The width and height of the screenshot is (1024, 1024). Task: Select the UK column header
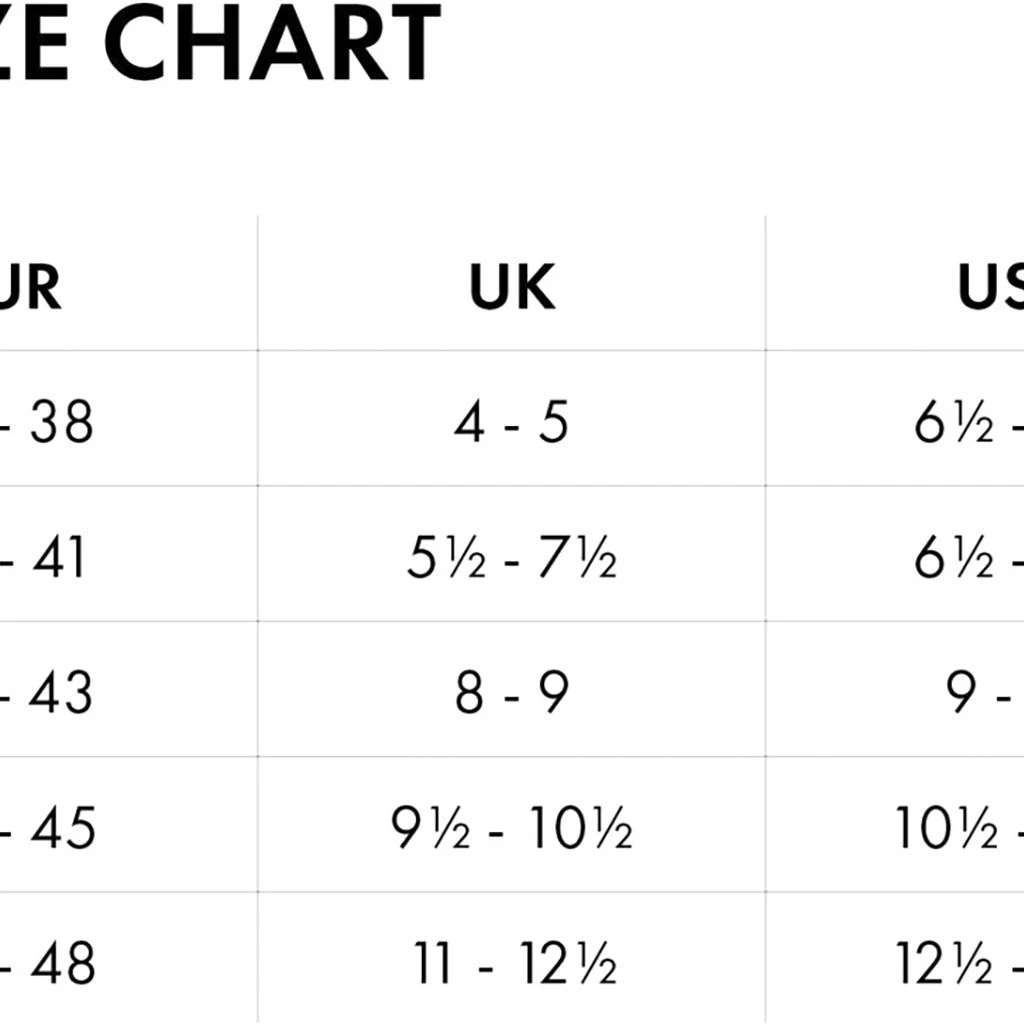[511, 287]
